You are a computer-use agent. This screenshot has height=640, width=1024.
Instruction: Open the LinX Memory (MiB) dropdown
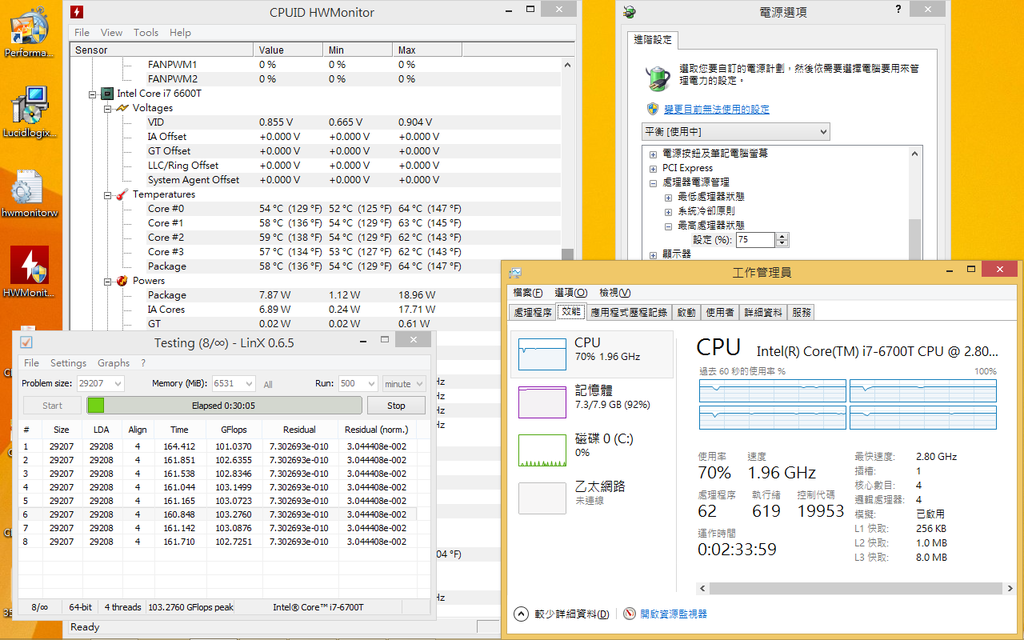click(249, 384)
